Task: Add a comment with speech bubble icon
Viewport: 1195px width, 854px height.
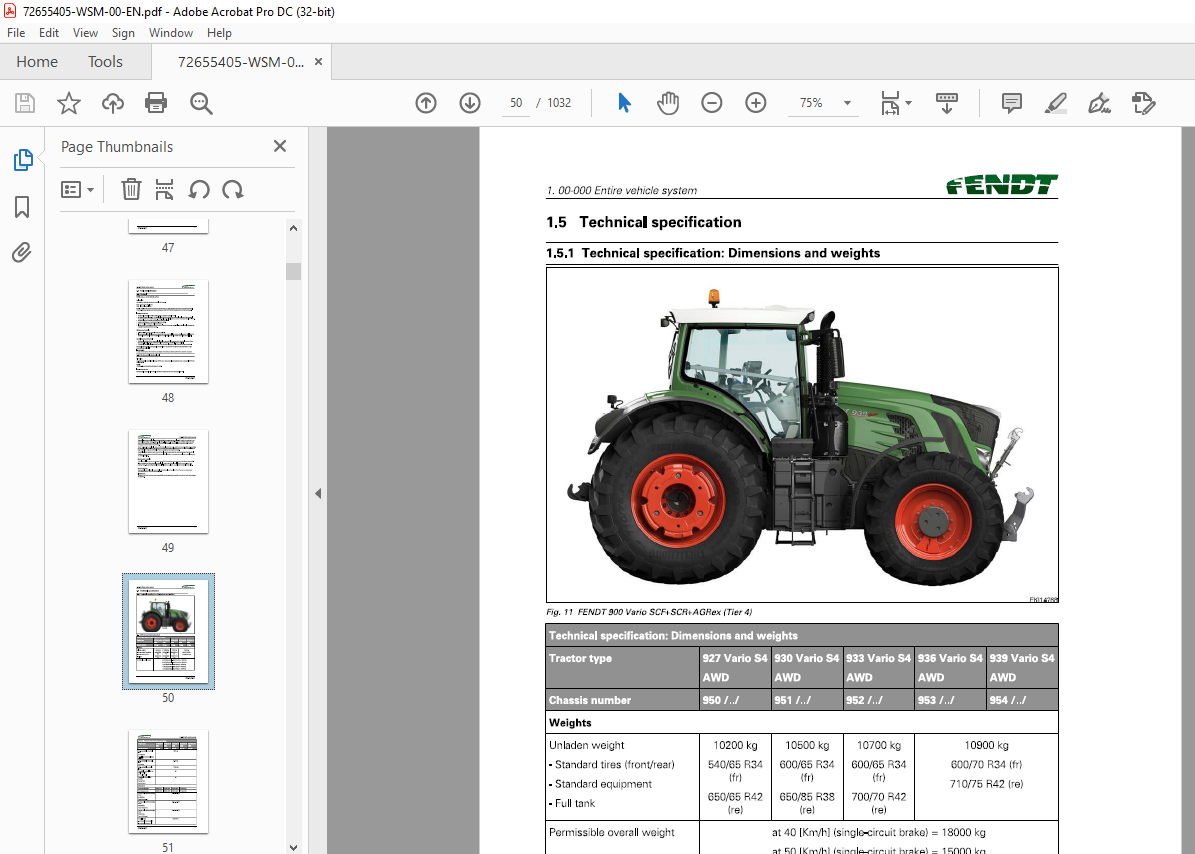Action: click(x=1011, y=103)
